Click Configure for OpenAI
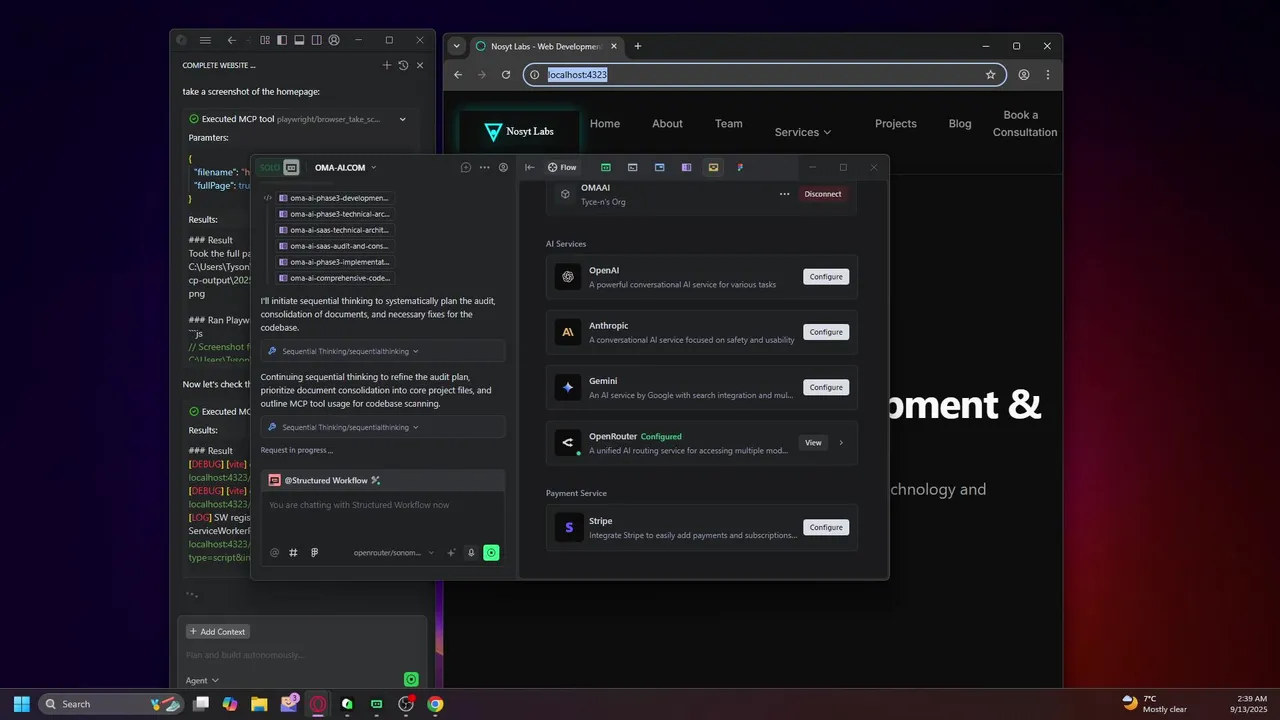 pyautogui.click(x=826, y=277)
